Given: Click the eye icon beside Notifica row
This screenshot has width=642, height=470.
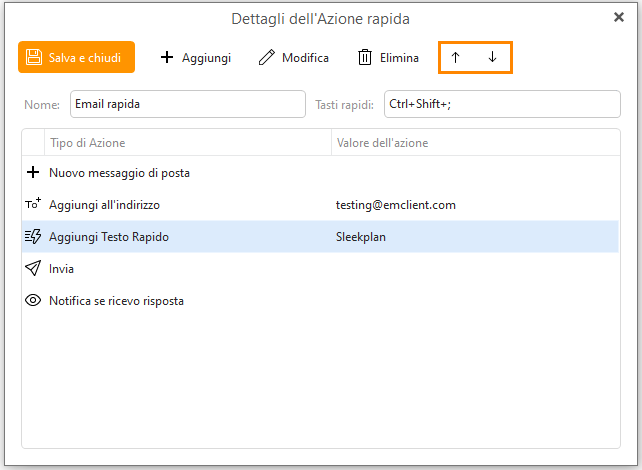Looking at the screenshot, I should tap(33, 300).
